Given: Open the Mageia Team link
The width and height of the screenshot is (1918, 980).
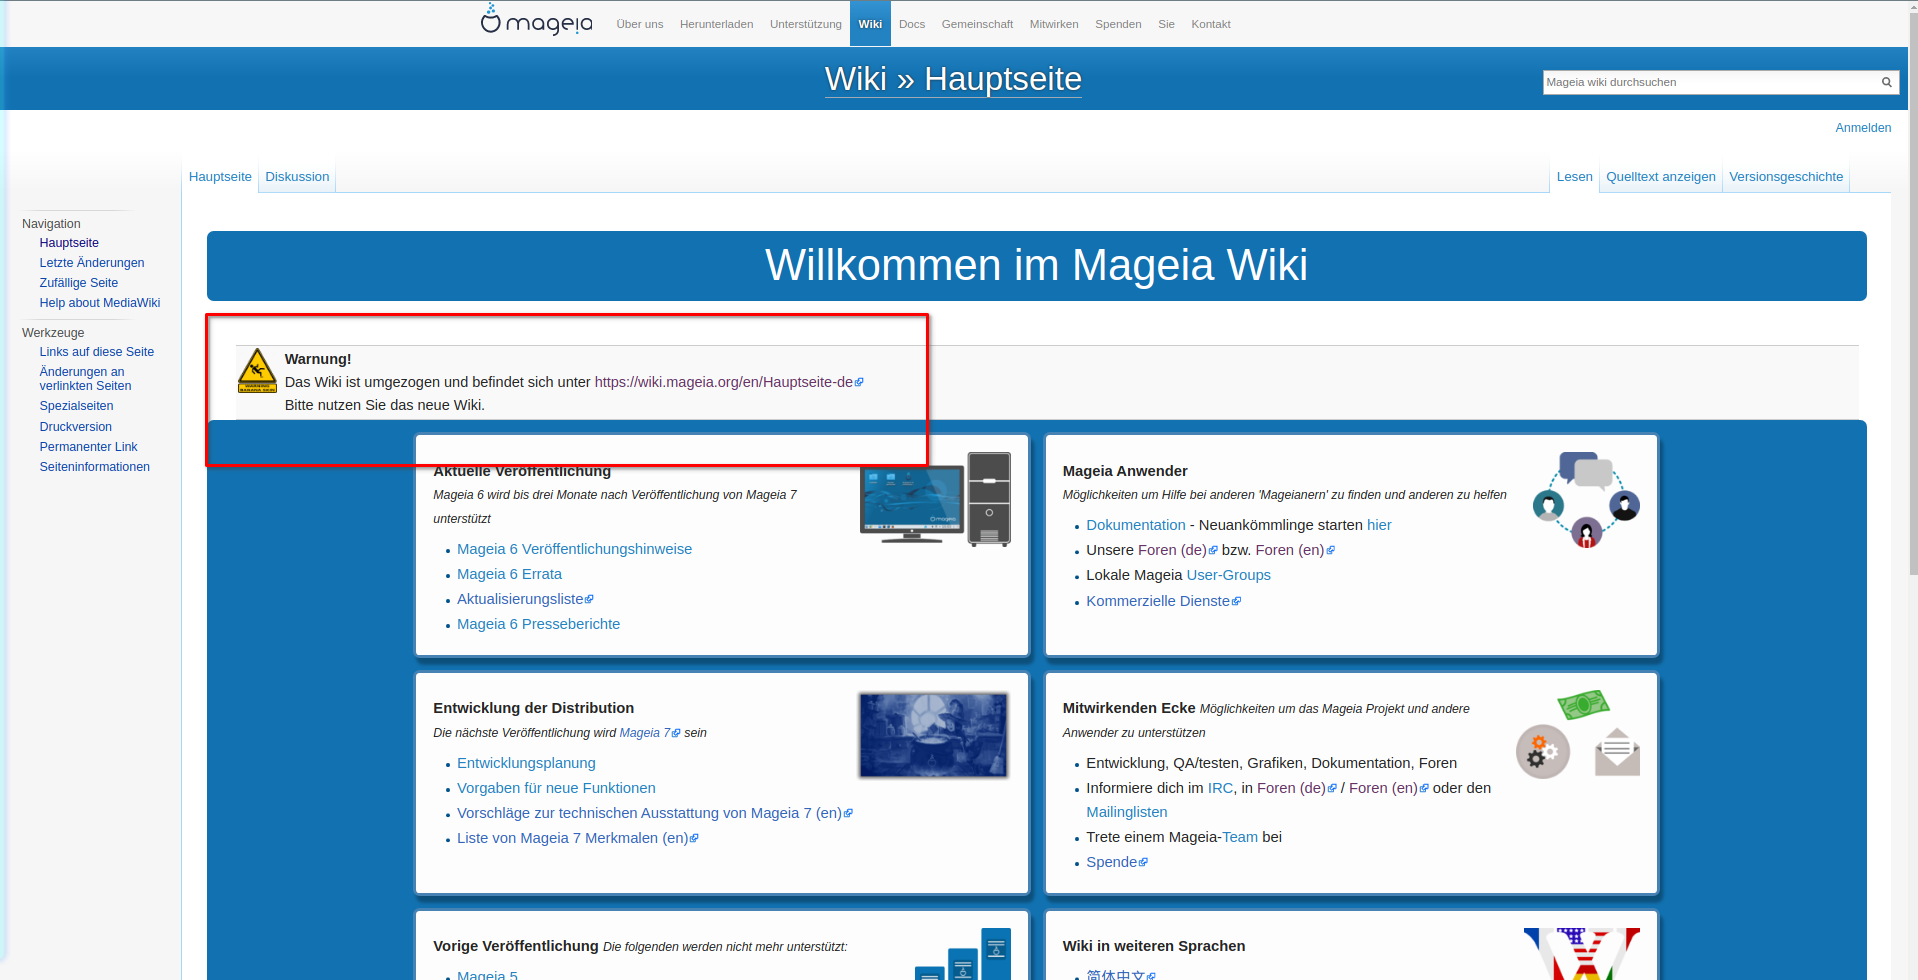Looking at the screenshot, I should point(1240,837).
